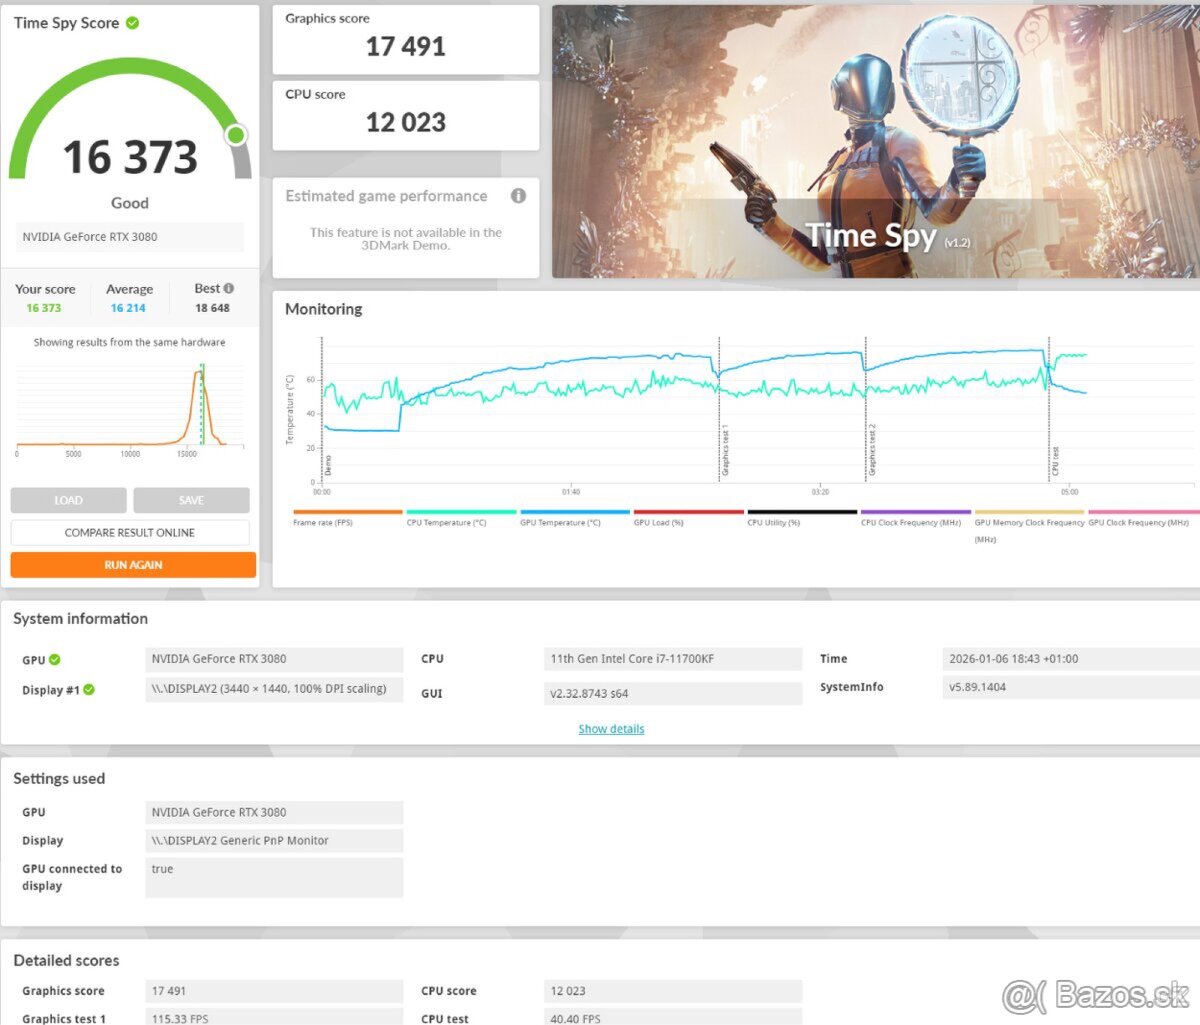Click the Time Spy v1.2 banner artwork
This screenshot has height=1025, width=1200.
[x=875, y=140]
